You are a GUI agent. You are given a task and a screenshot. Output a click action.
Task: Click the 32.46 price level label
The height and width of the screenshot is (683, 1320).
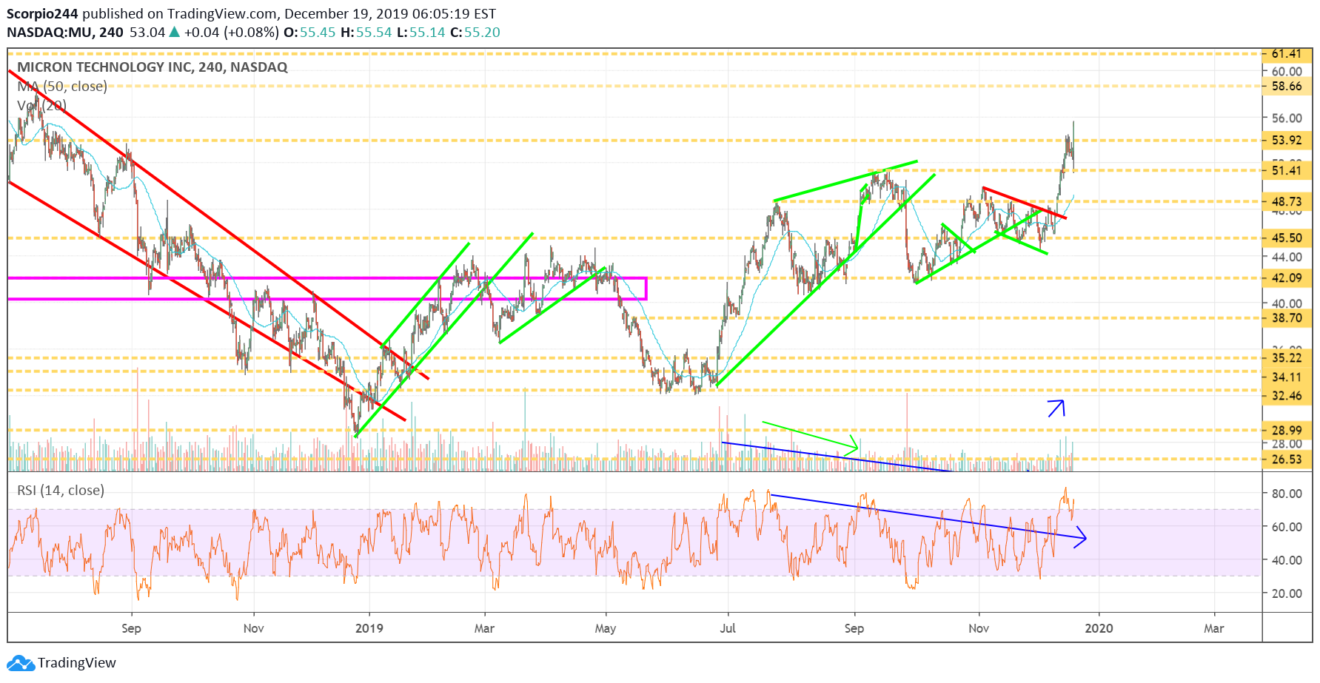(1285, 396)
